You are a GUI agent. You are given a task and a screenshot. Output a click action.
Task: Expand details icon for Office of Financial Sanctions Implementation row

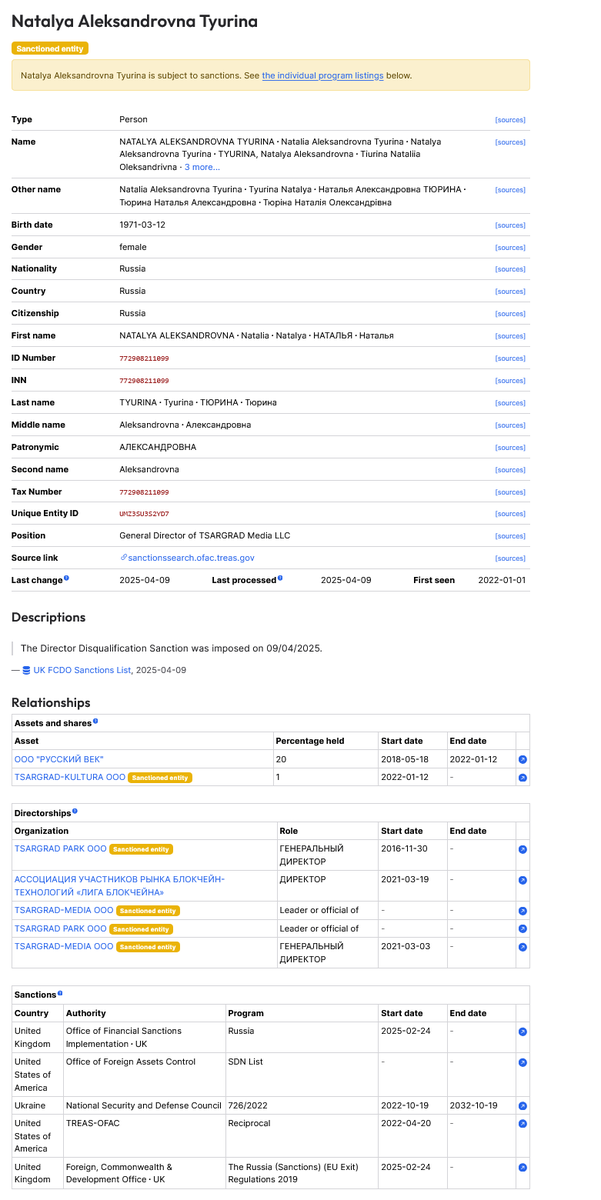522,1031
